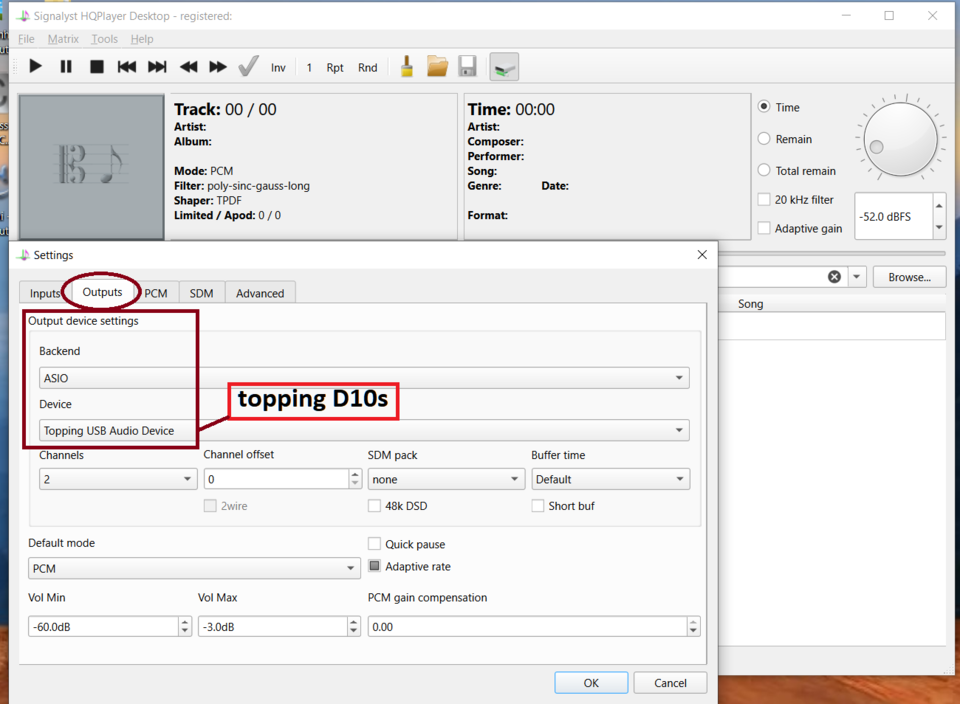The height and width of the screenshot is (704, 960).
Task: Switch to the PCM tab
Action: point(156,293)
